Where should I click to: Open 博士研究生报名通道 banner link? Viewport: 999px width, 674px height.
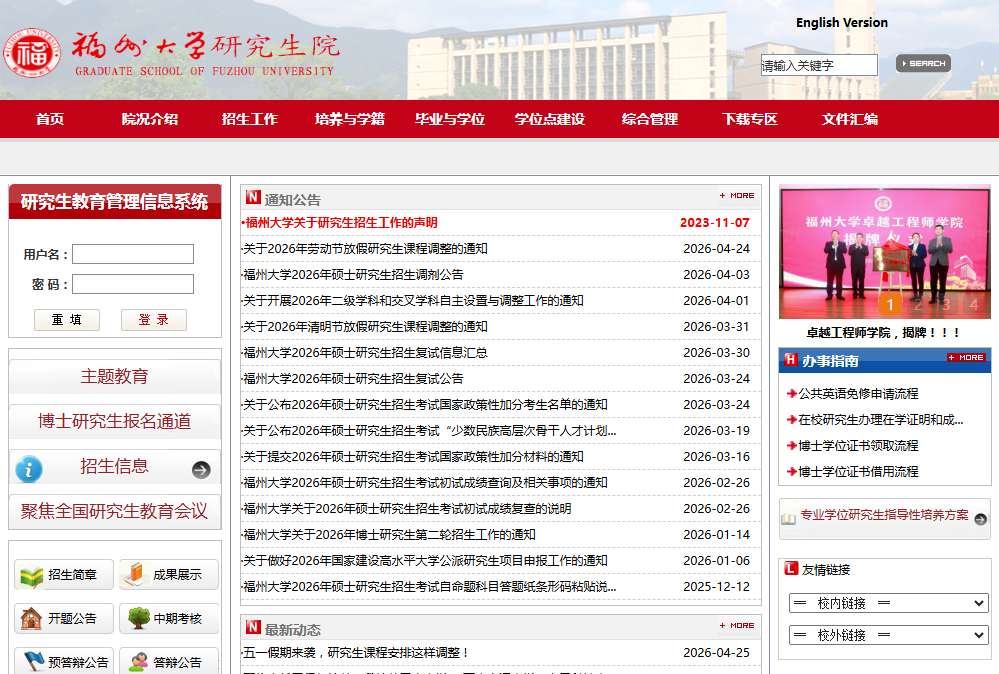pos(115,421)
